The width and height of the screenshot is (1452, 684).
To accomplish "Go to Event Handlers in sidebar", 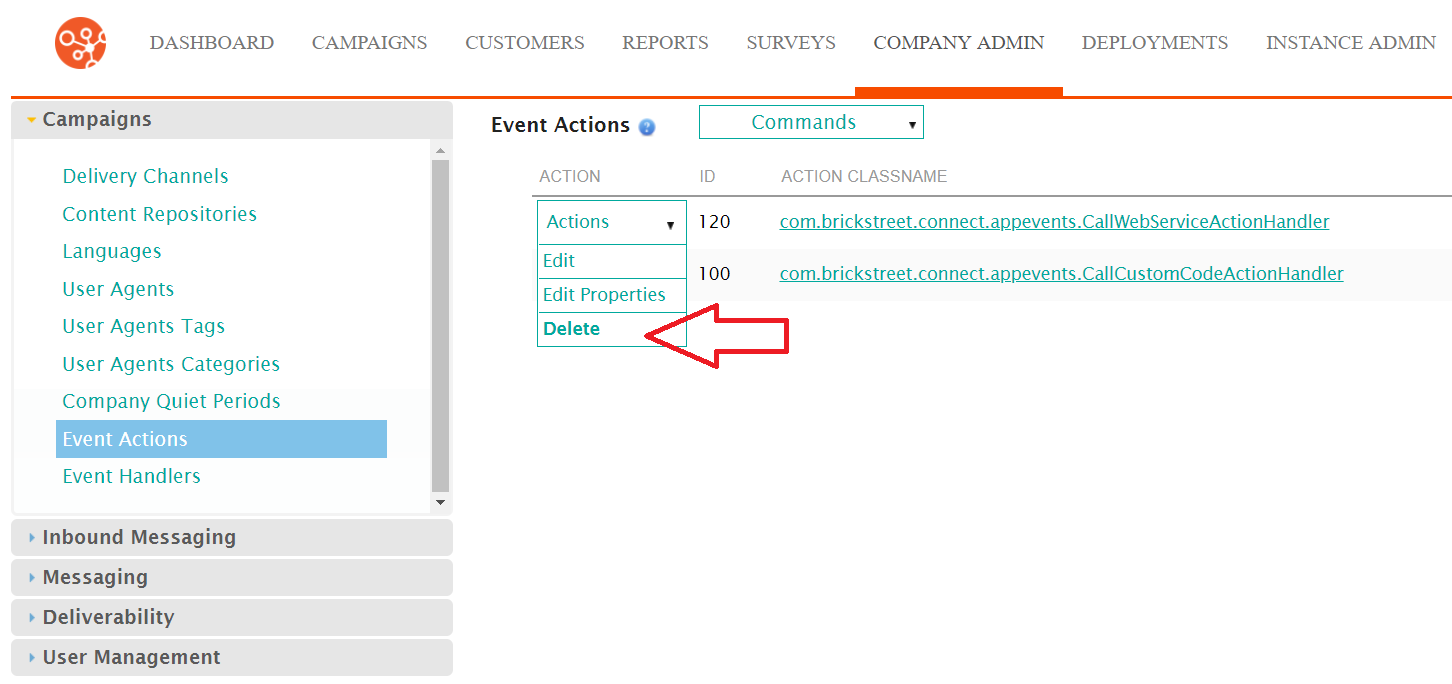I will 131,476.
